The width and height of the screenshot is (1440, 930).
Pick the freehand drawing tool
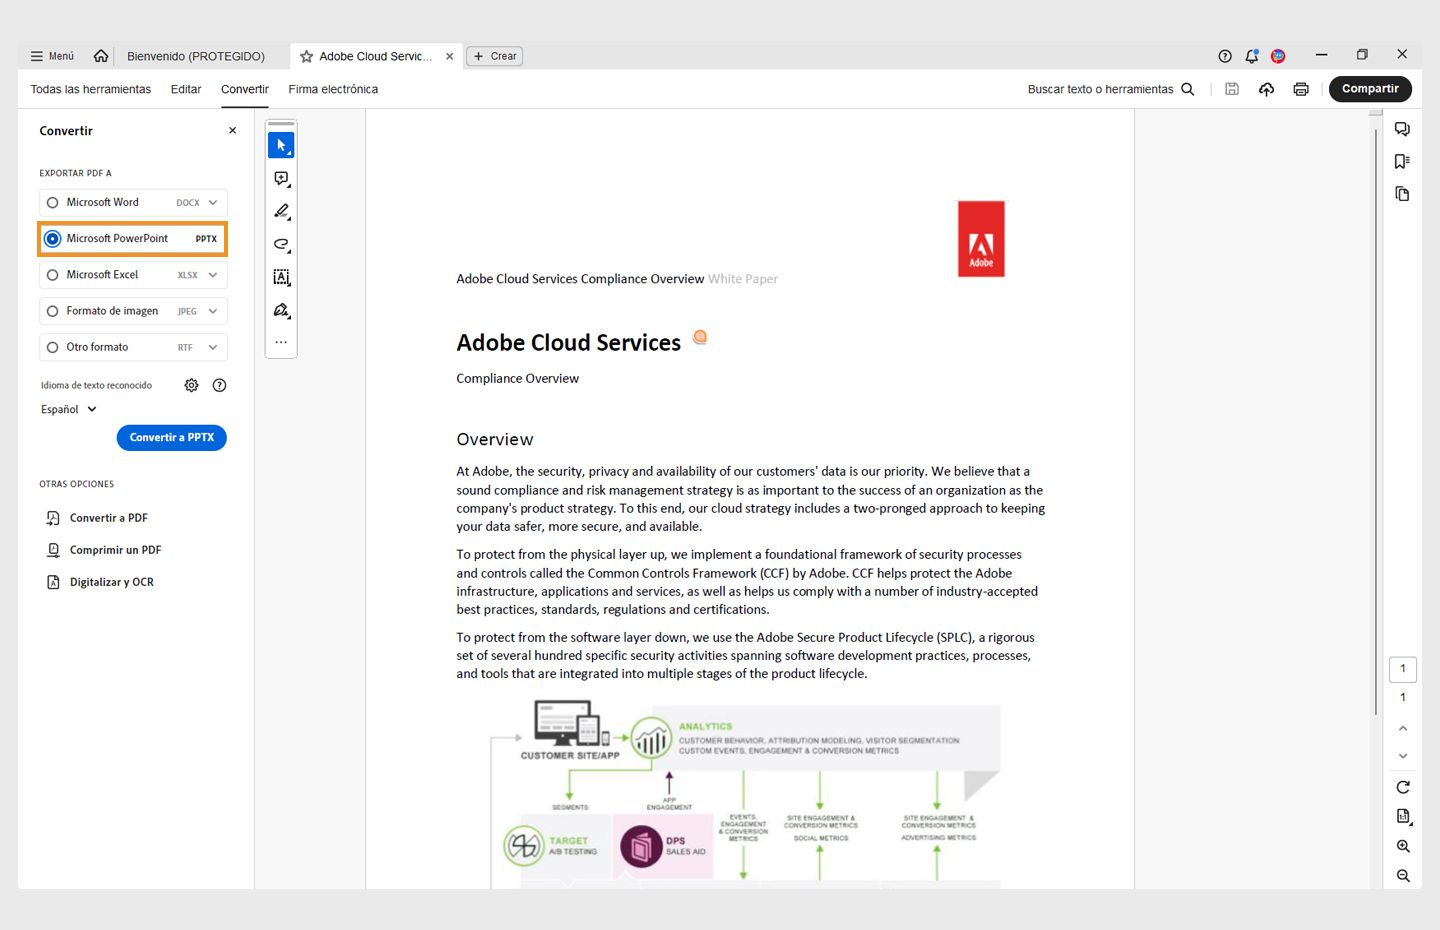point(281,244)
